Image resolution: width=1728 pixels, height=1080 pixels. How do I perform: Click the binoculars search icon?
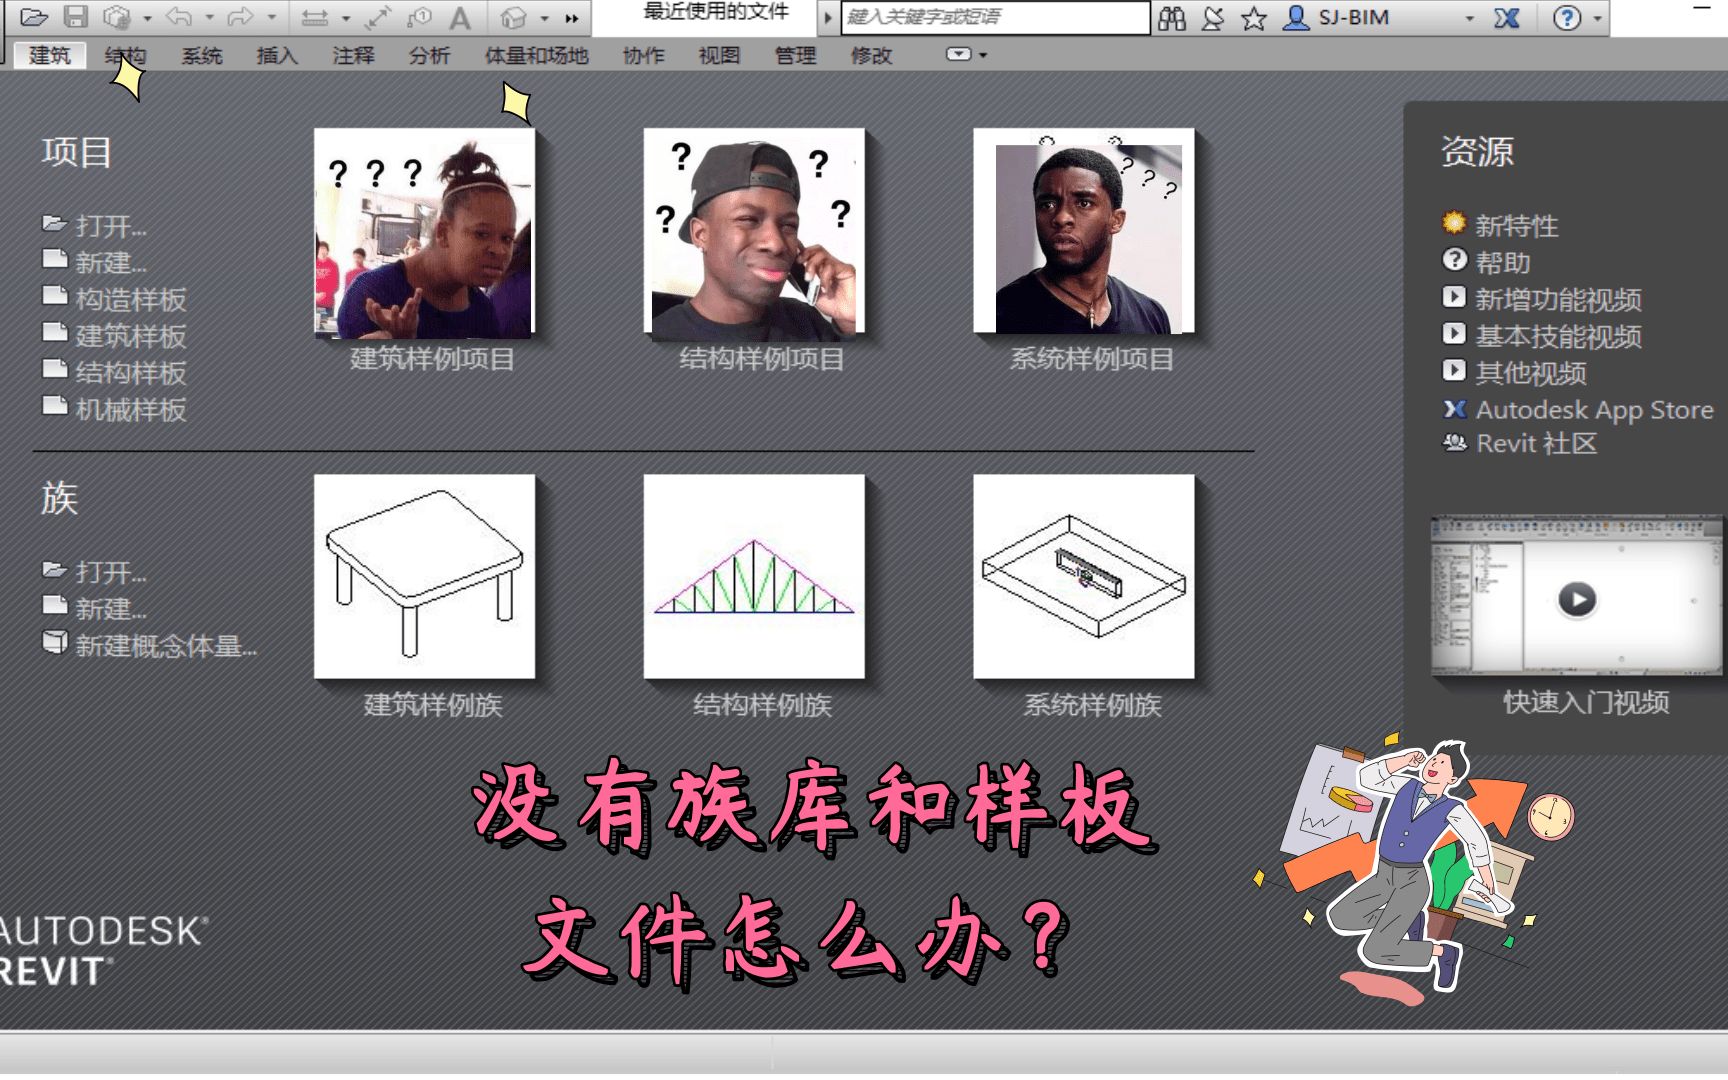1172,18
